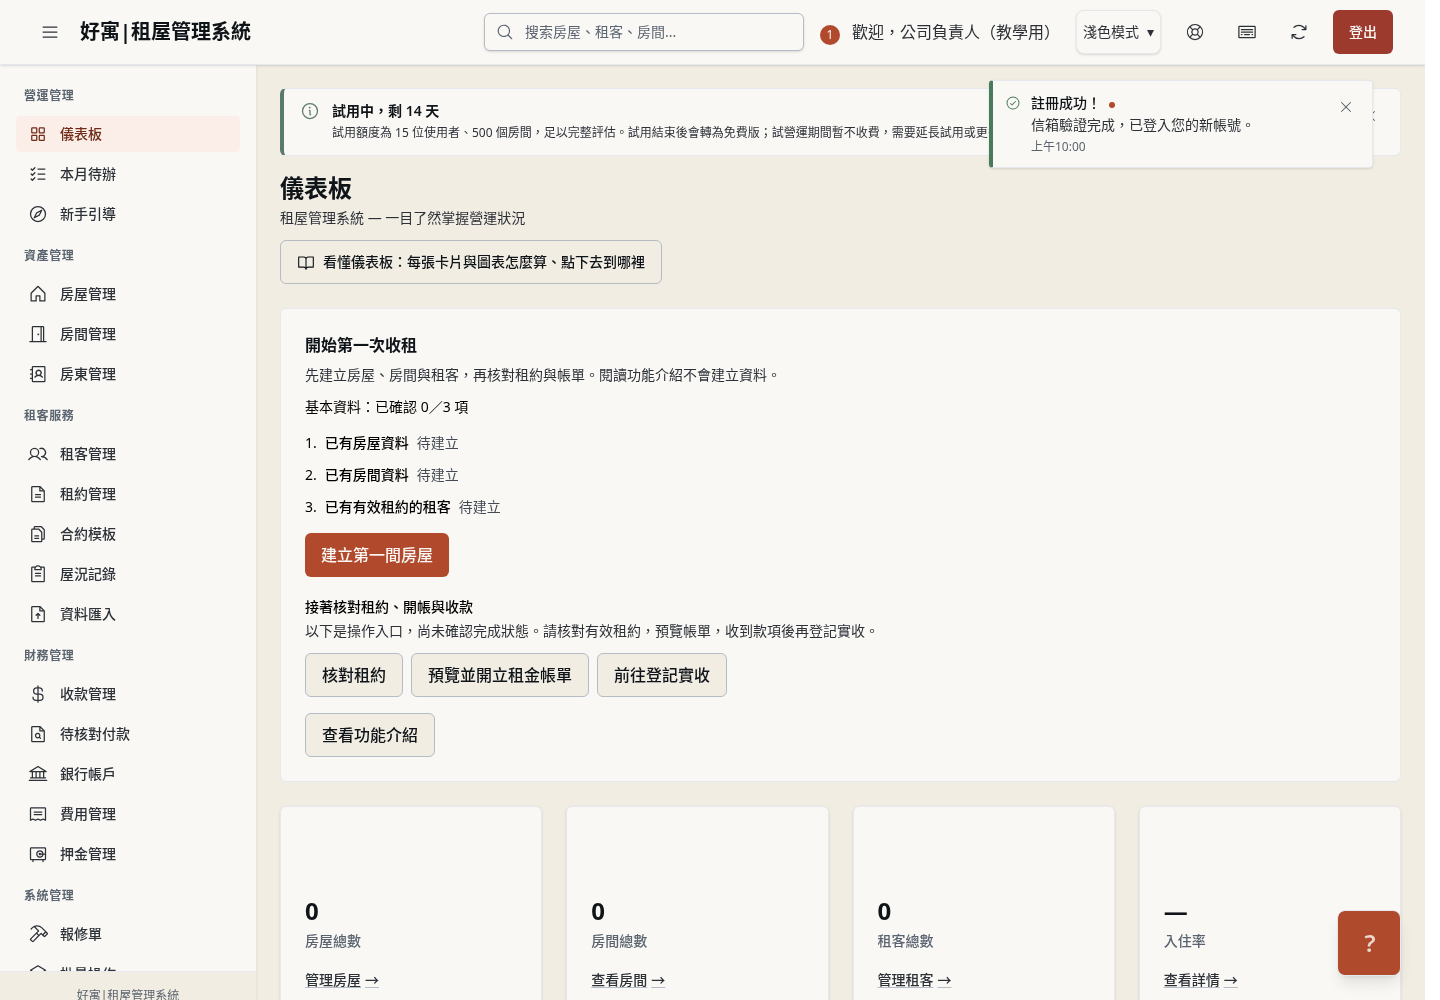Image resolution: width=1440 pixels, height=1000 pixels.
Task: Open 報修單 in the sidebar
Action: [128, 934]
